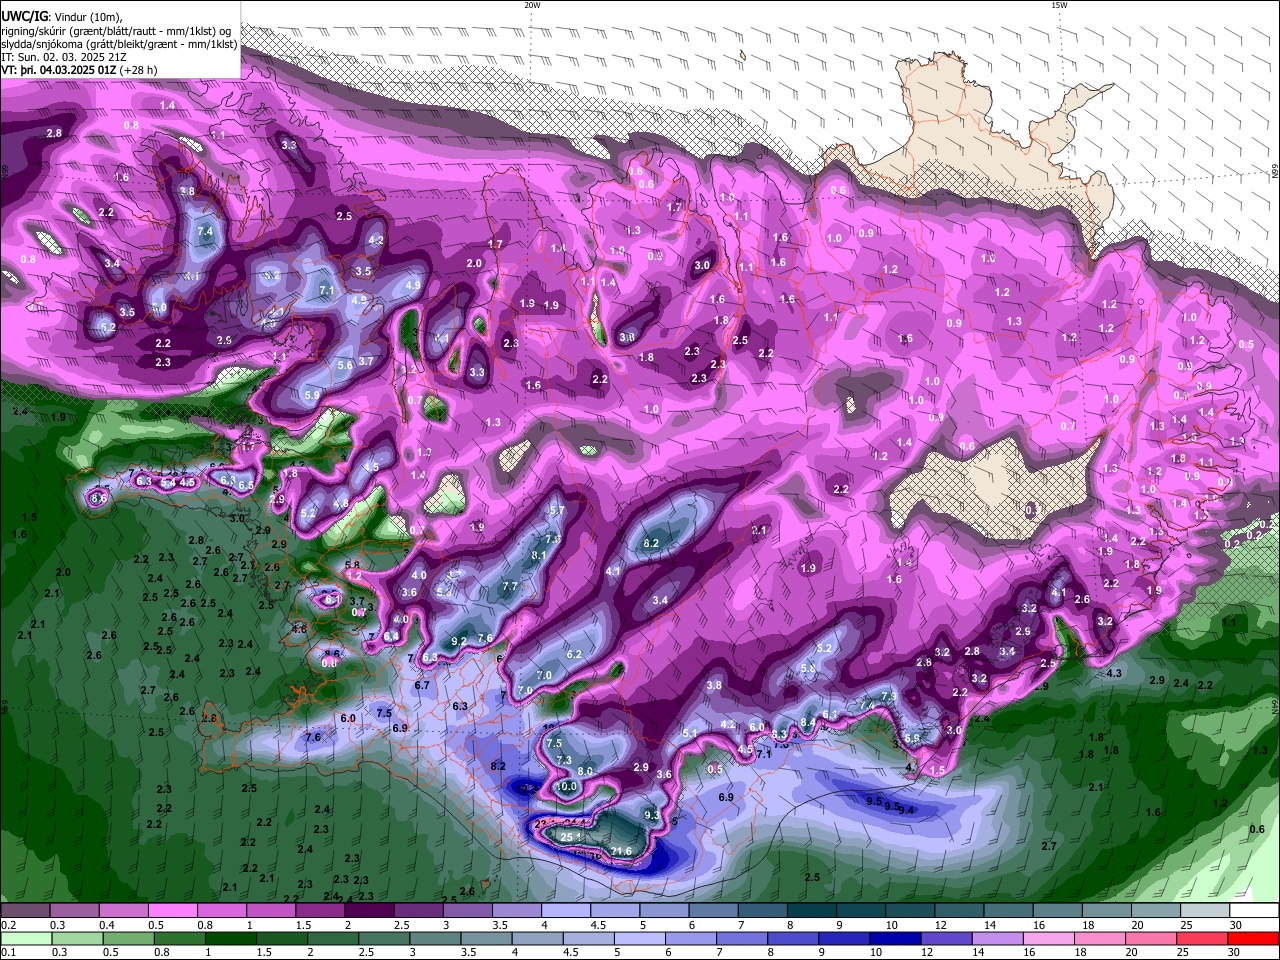Click the 4.3 value off the southeast coast
Screen dimensions: 1280x960
pos(1114,673)
